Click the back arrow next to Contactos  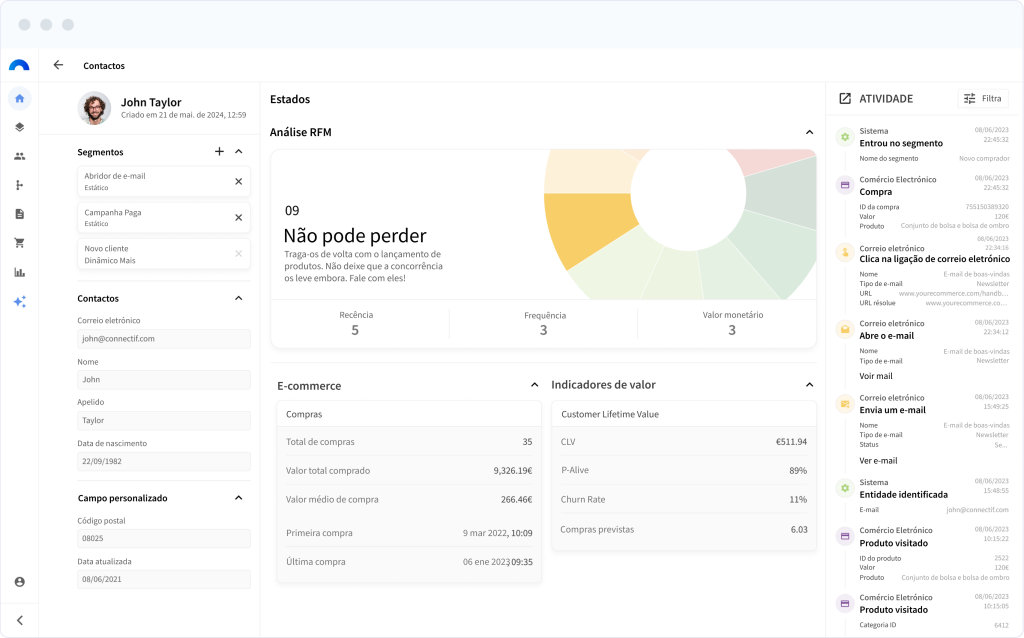[58, 65]
